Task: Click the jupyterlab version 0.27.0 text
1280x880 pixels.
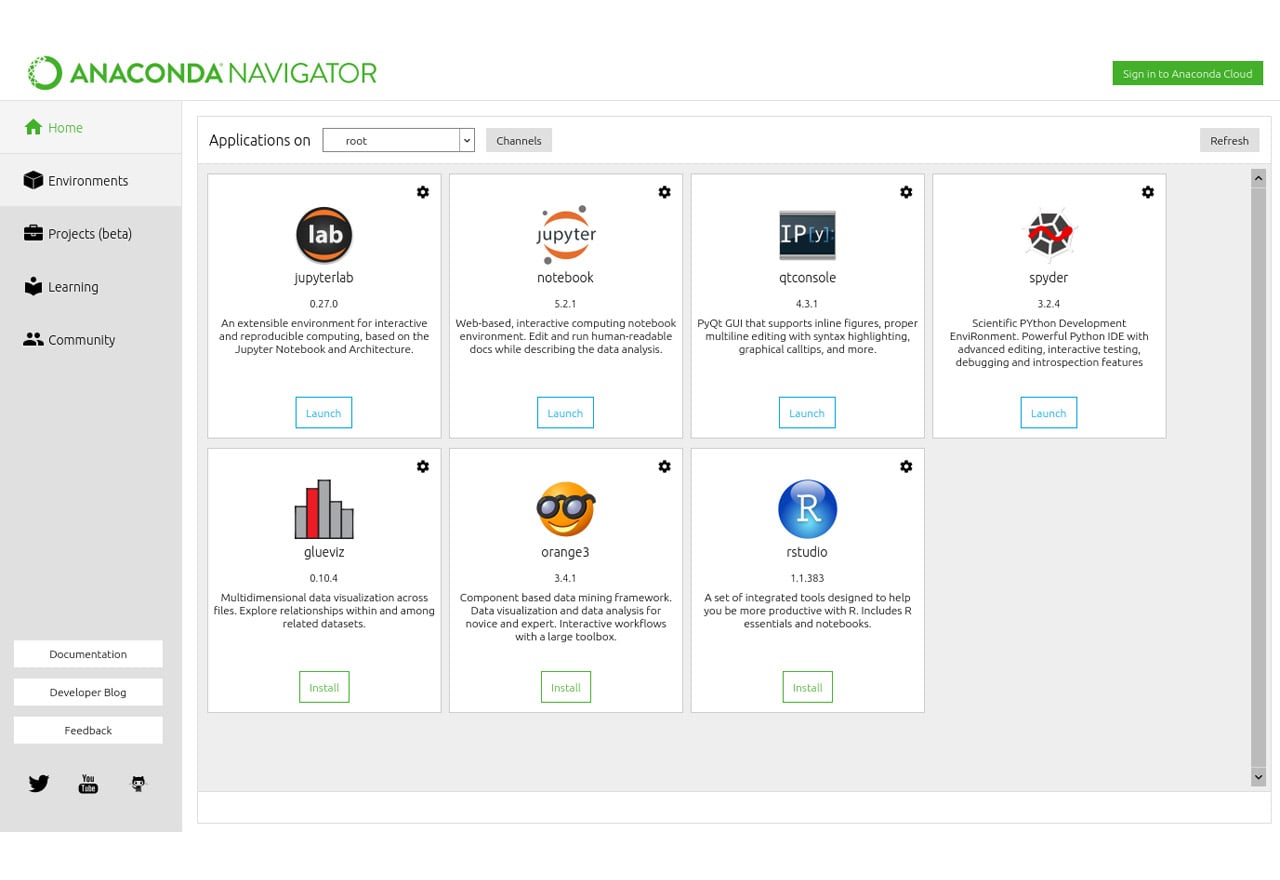Action: coord(324,303)
